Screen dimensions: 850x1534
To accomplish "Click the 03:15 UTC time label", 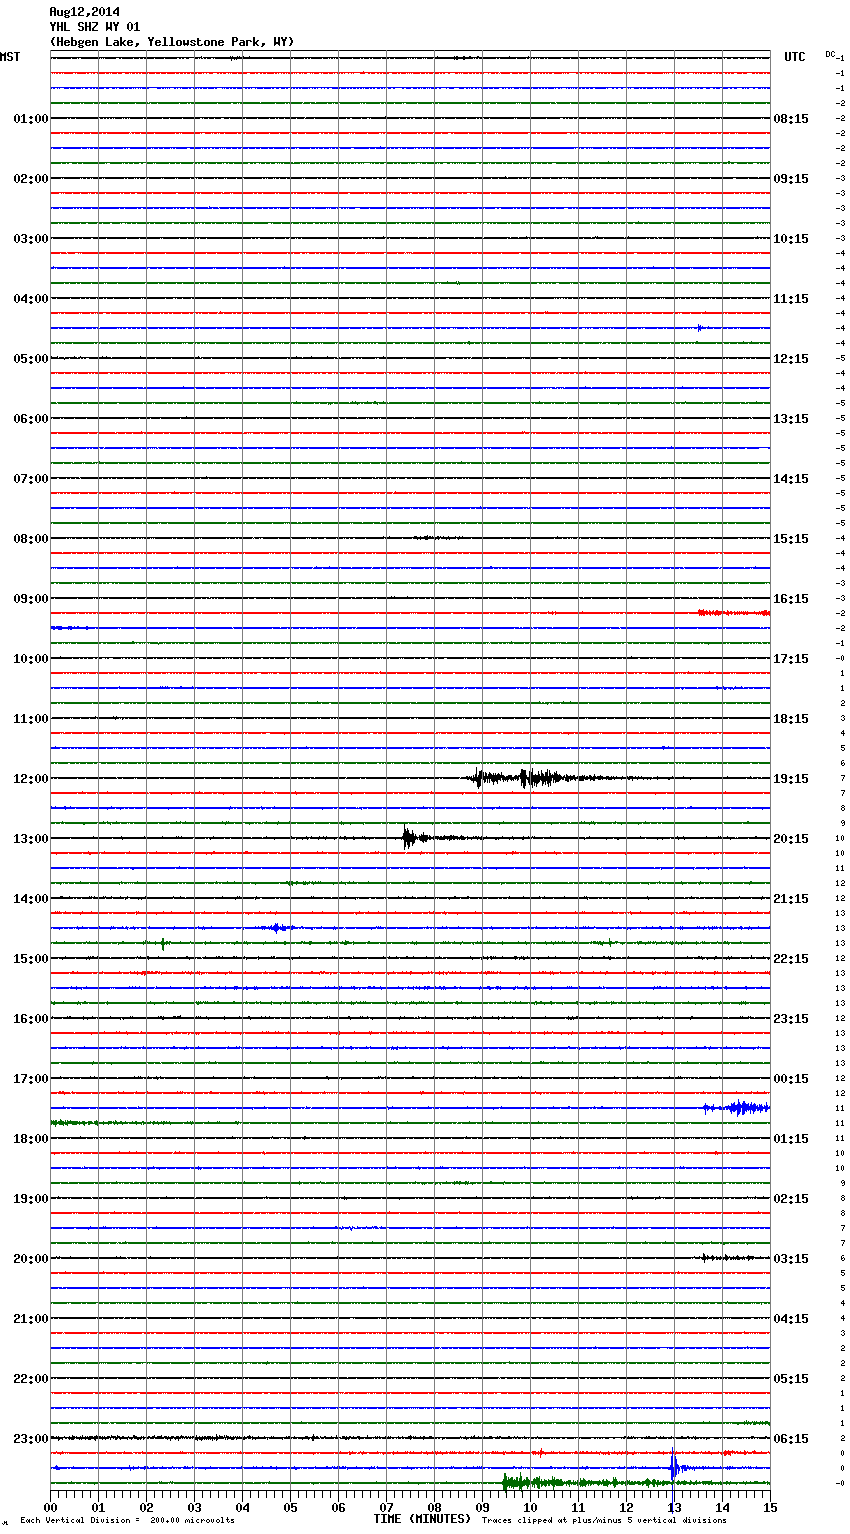I will pos(791,1259).
